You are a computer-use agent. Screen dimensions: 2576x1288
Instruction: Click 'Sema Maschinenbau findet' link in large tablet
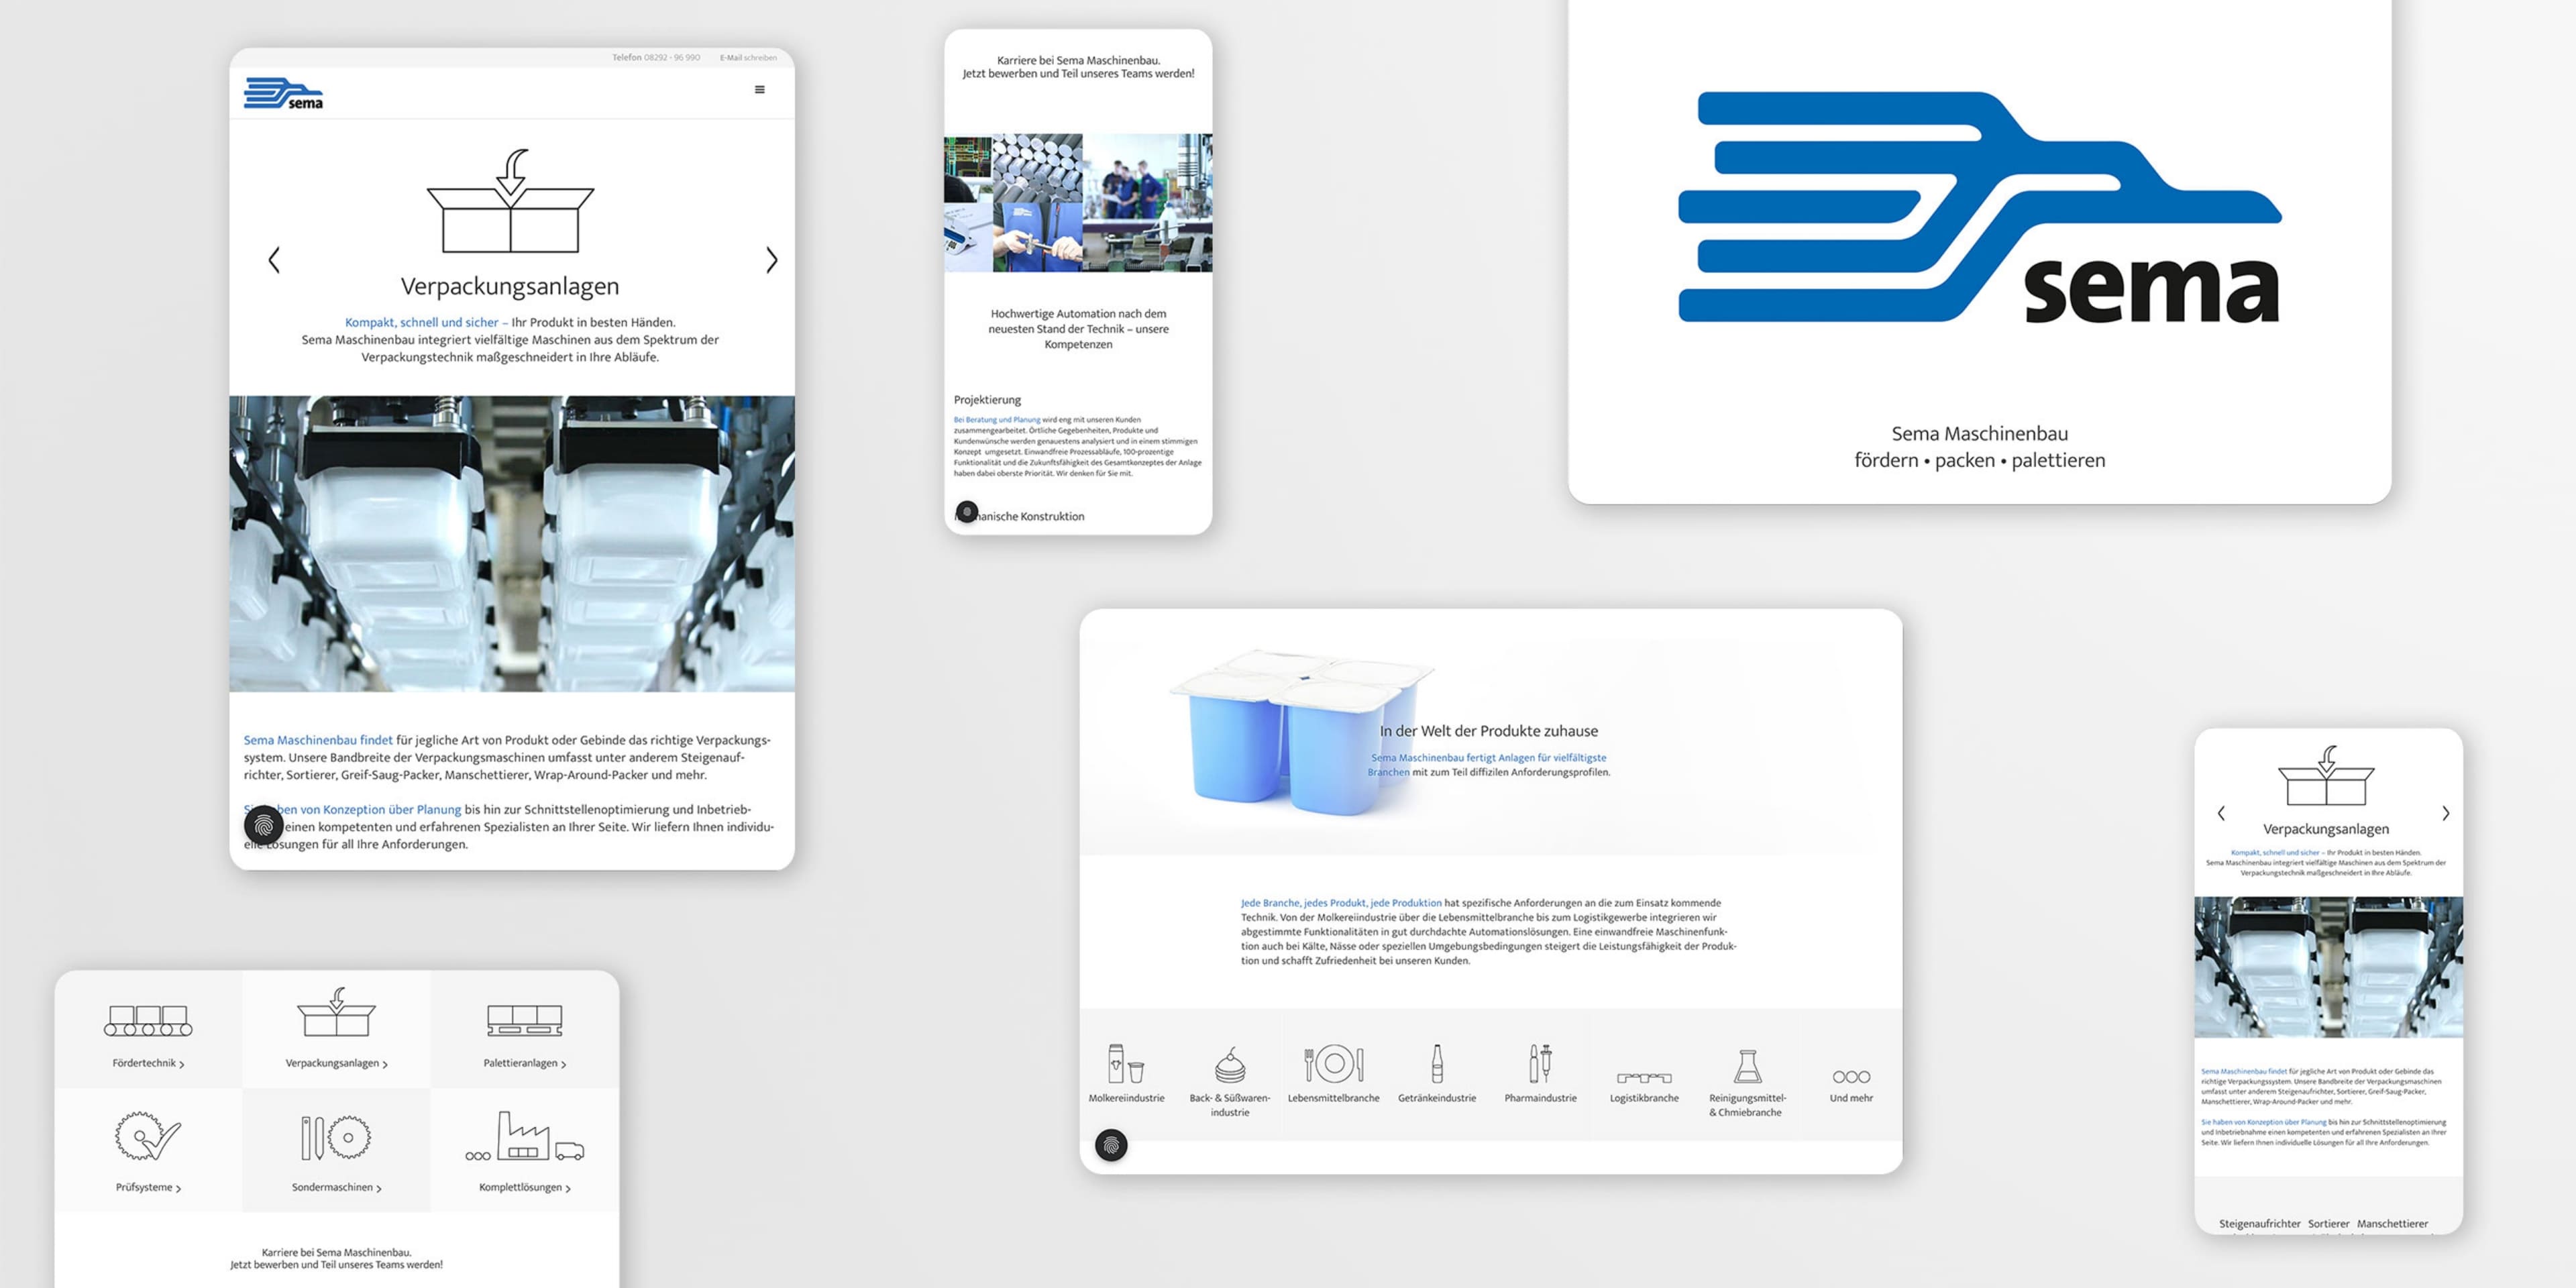coord(318,740)
